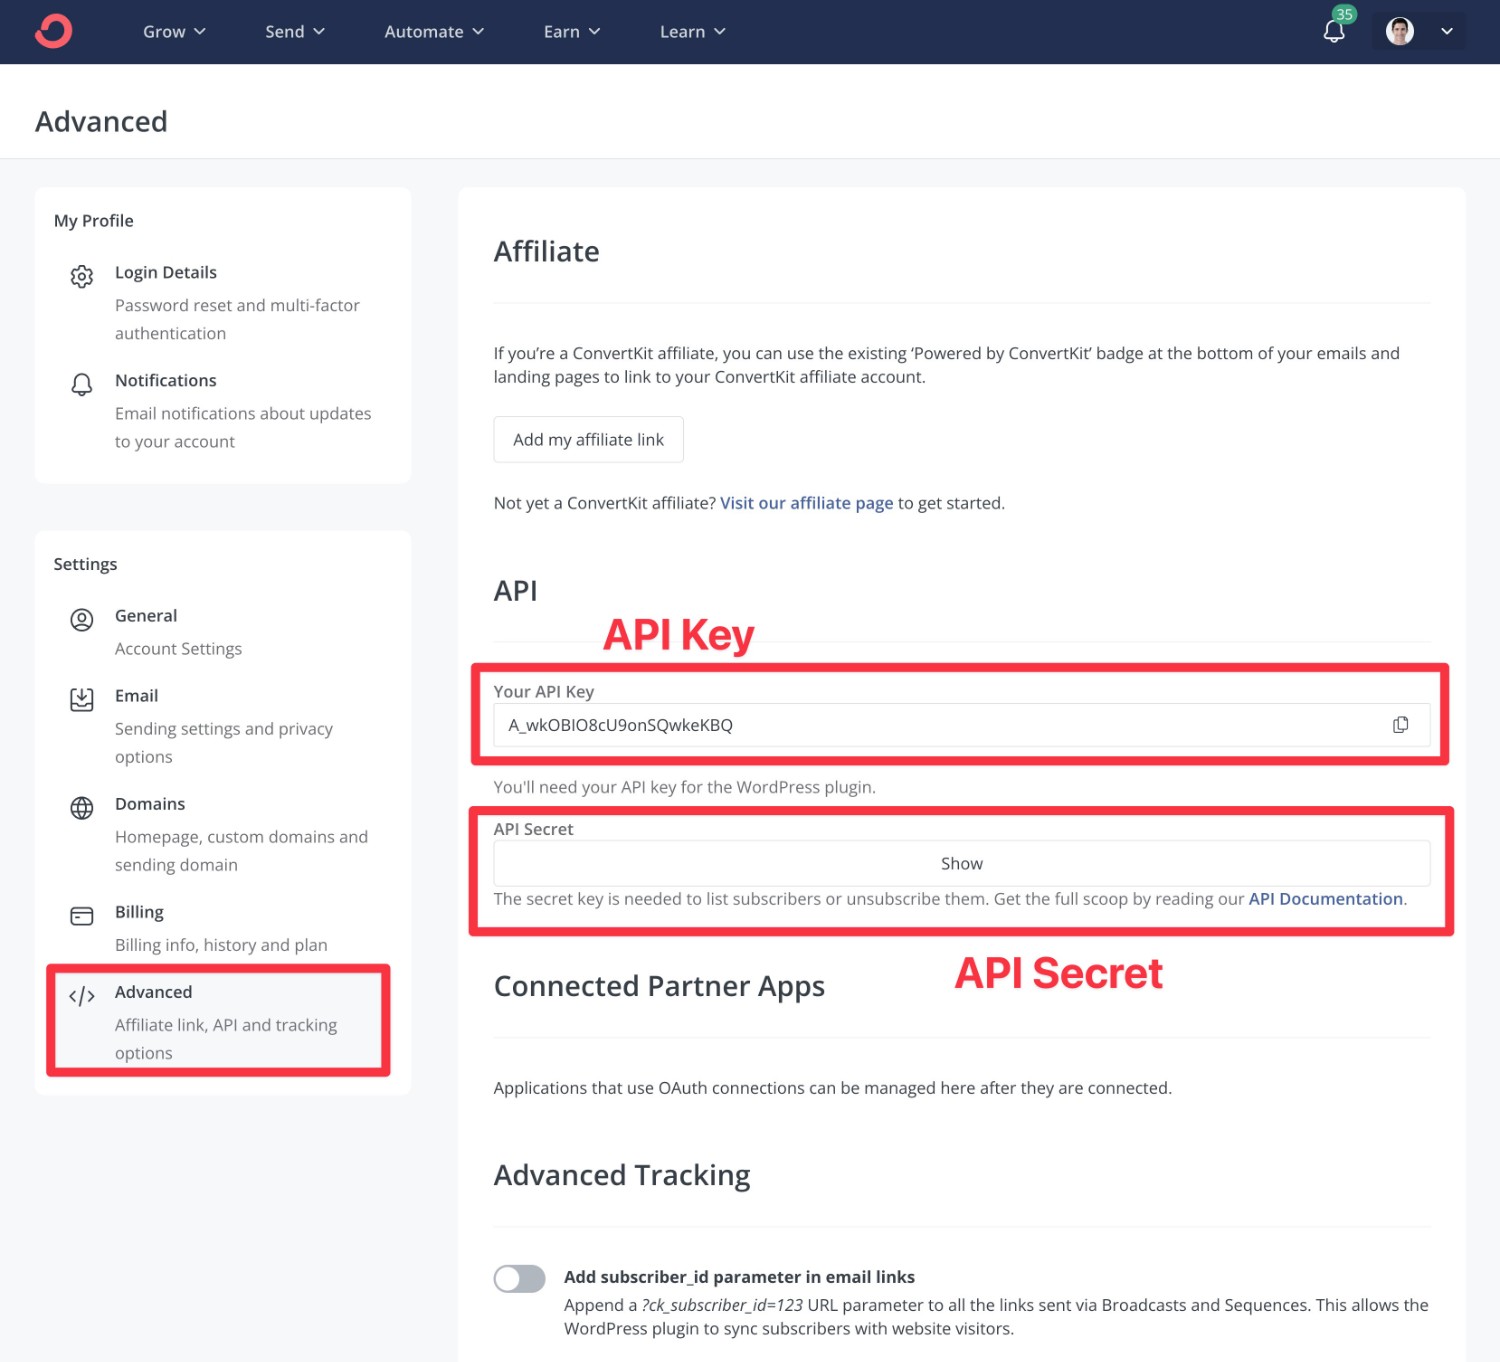Expand the Automate menu

[x=434, y=32]
